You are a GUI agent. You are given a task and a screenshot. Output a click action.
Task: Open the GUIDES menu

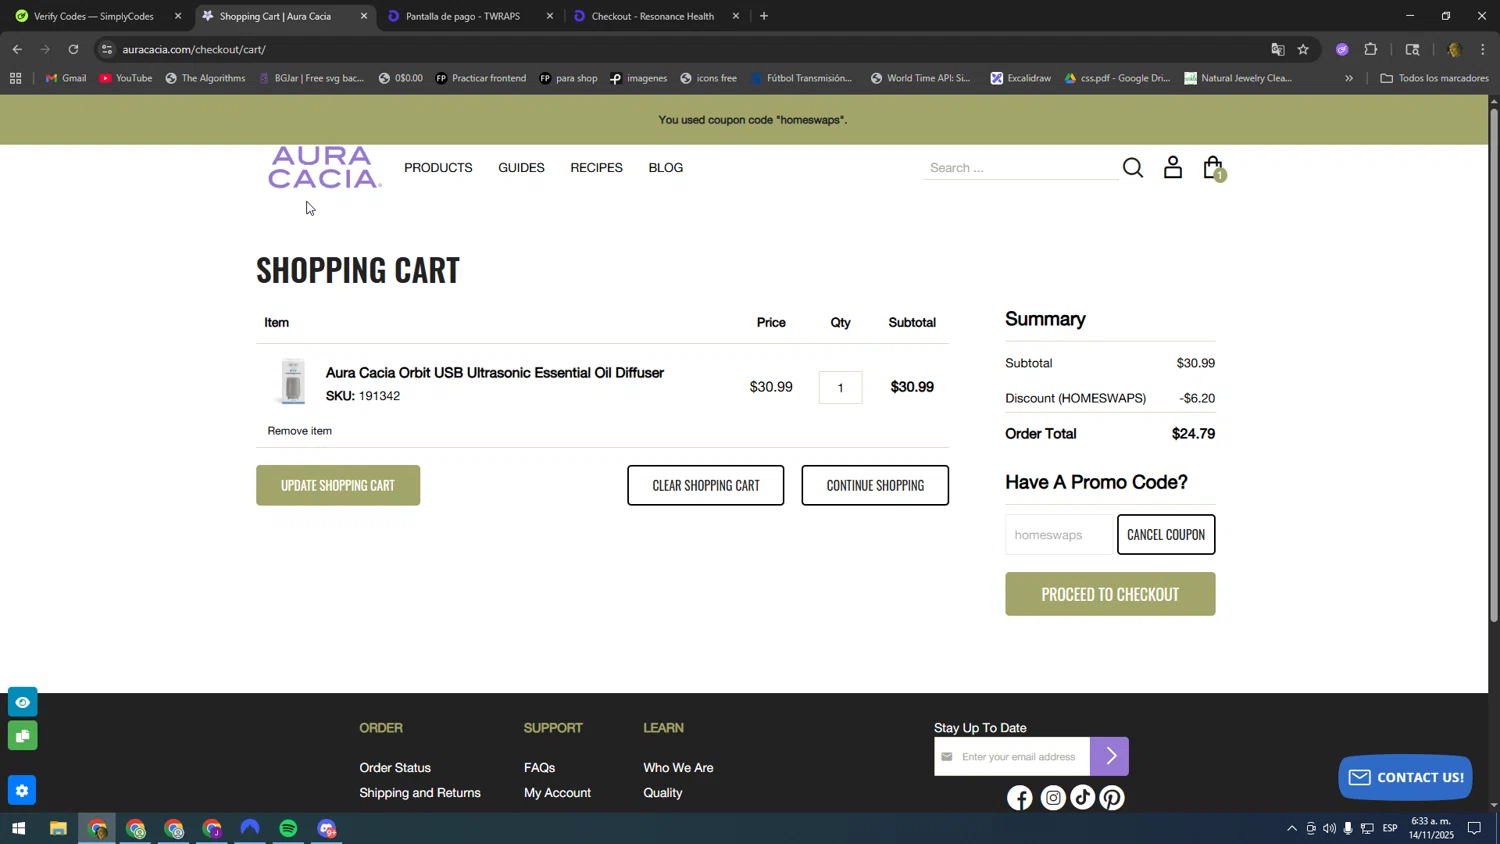521,168
